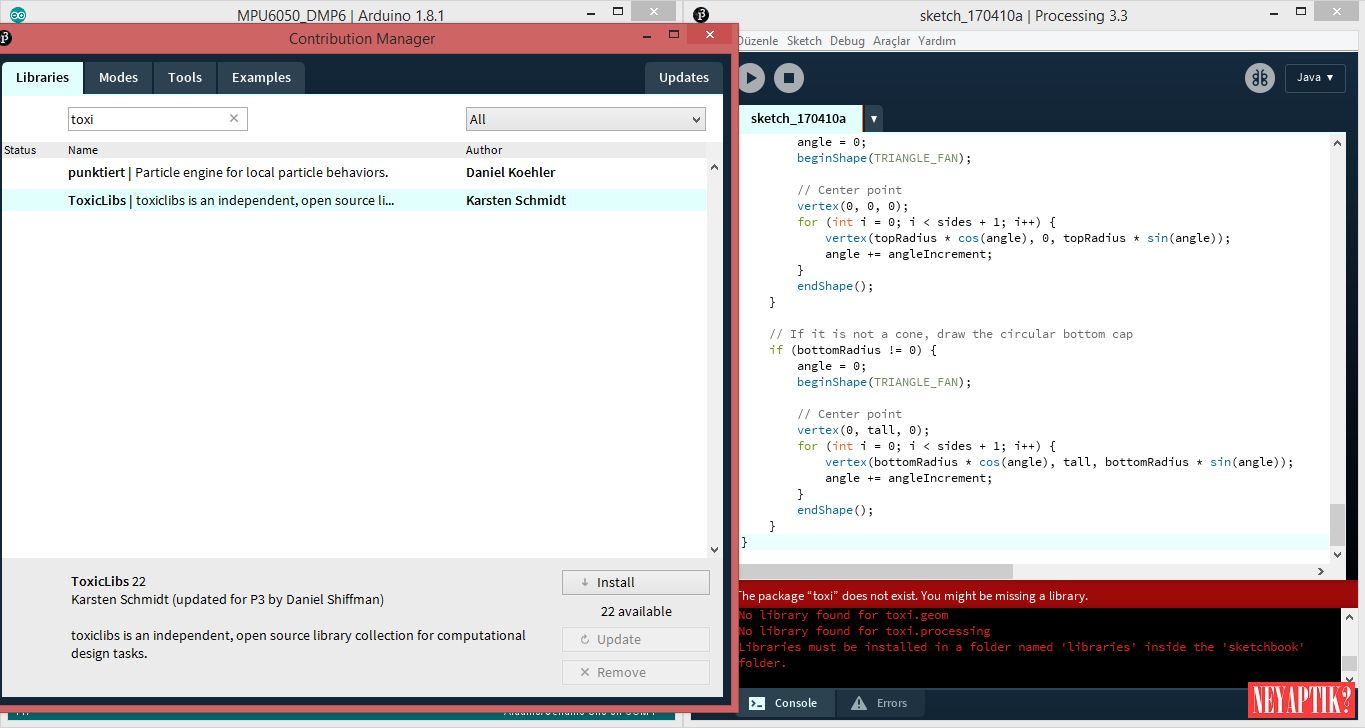Click the debugger butterfly icon in Processing
Screen dimensions: 1365x728
click(1260, 78)
